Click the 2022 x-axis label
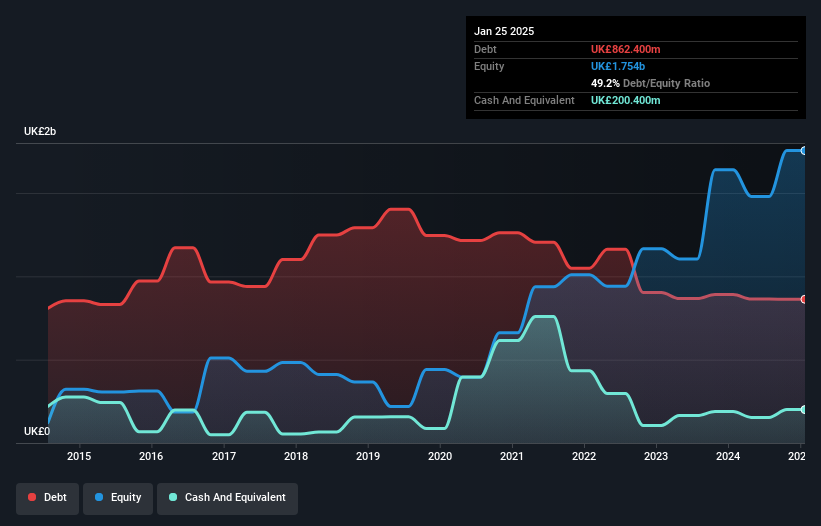 click(584, 456)
